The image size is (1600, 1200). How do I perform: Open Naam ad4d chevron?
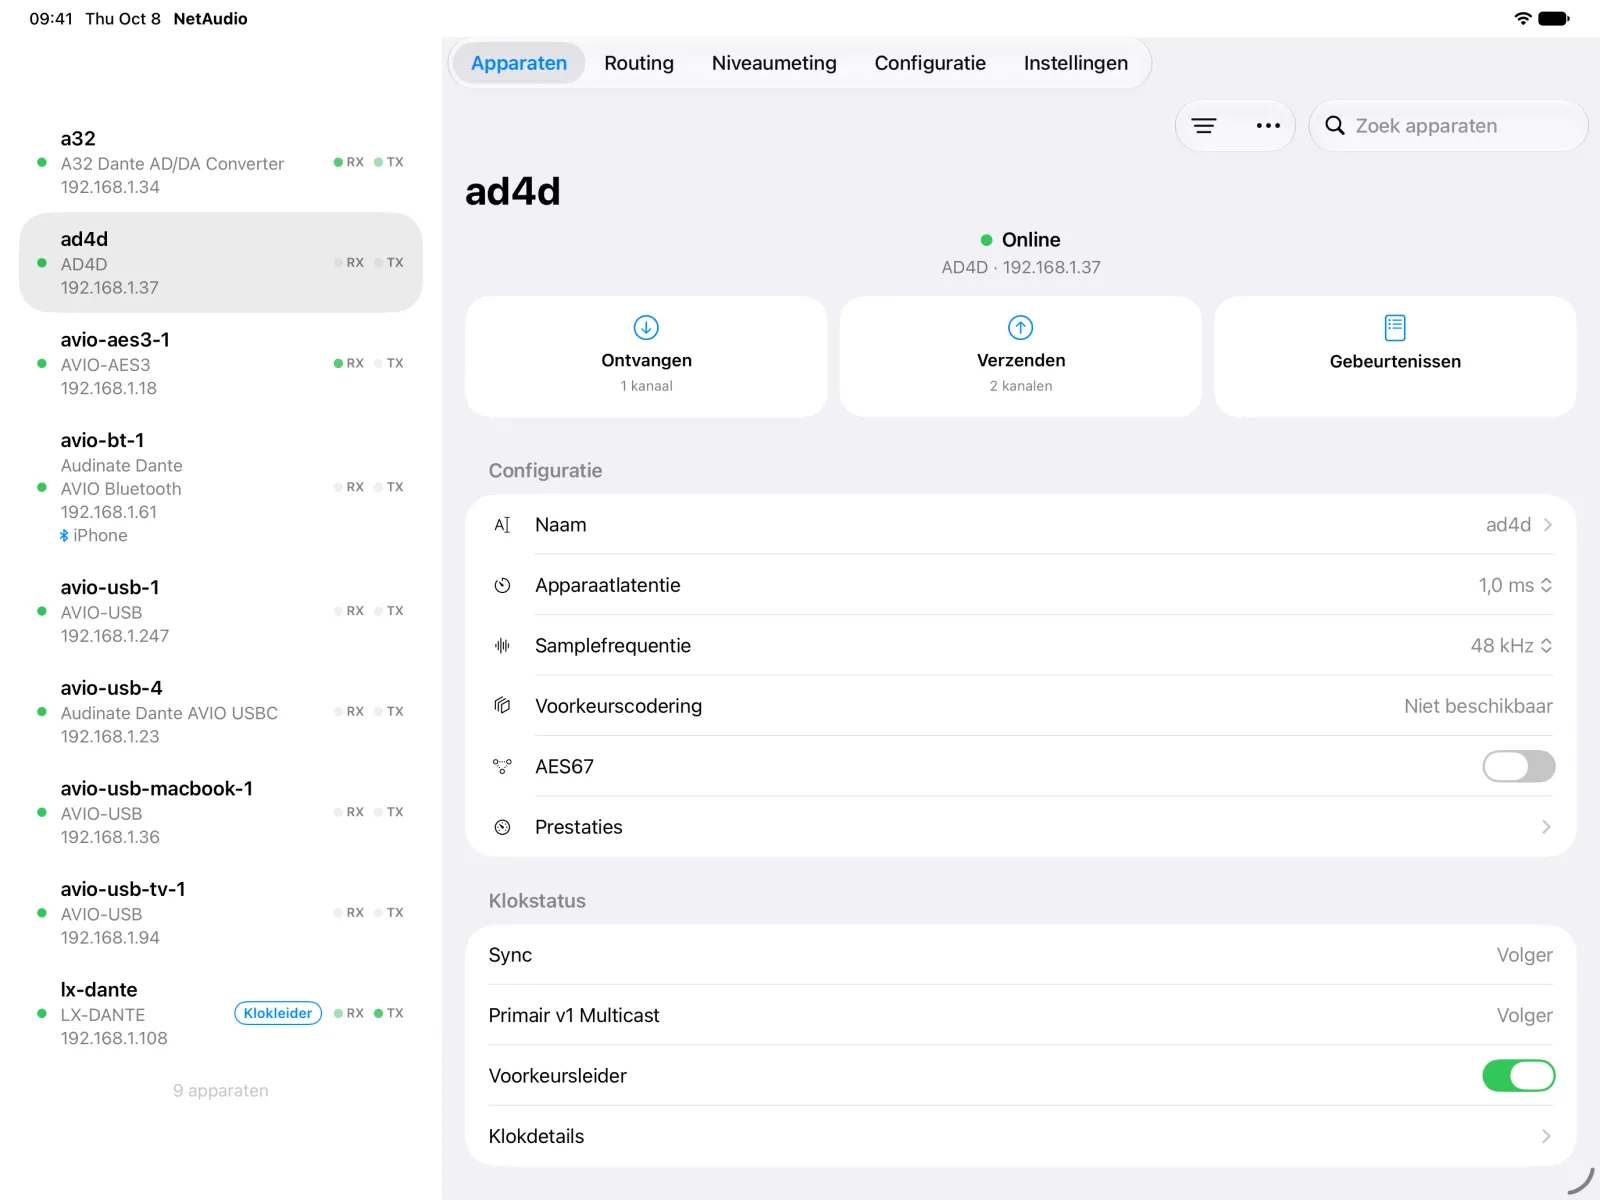[x=1547, y=525]
